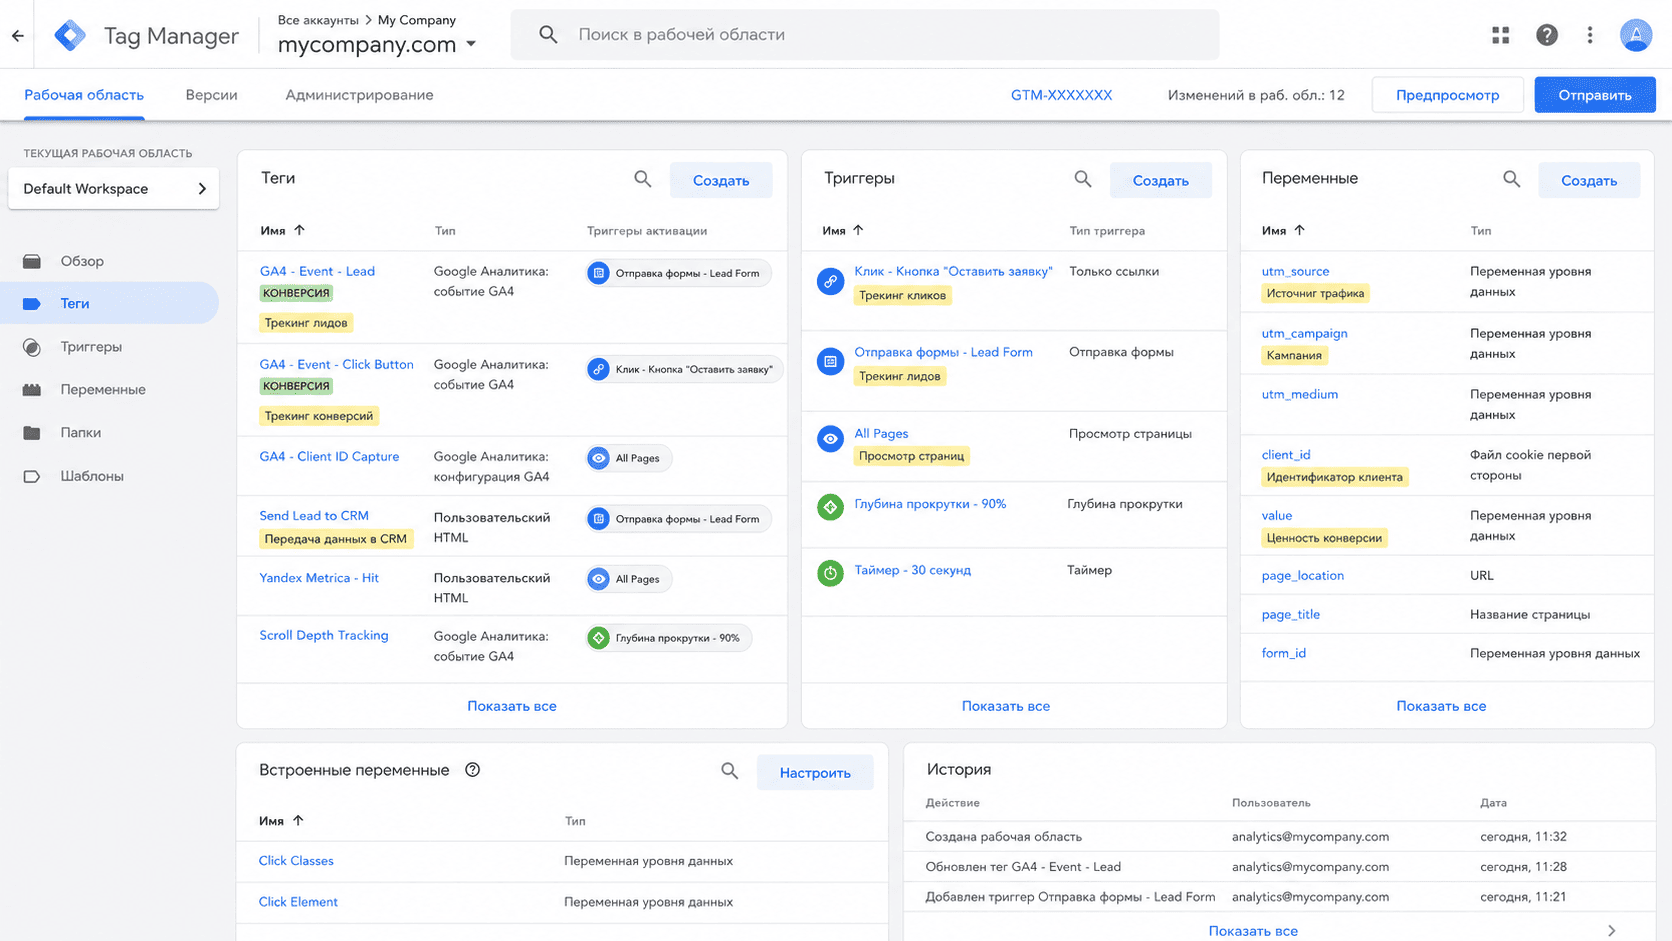Click Шаблоны sidebar icon
This screenshot has width=1672, height=941.
click(x=32, y=476)
